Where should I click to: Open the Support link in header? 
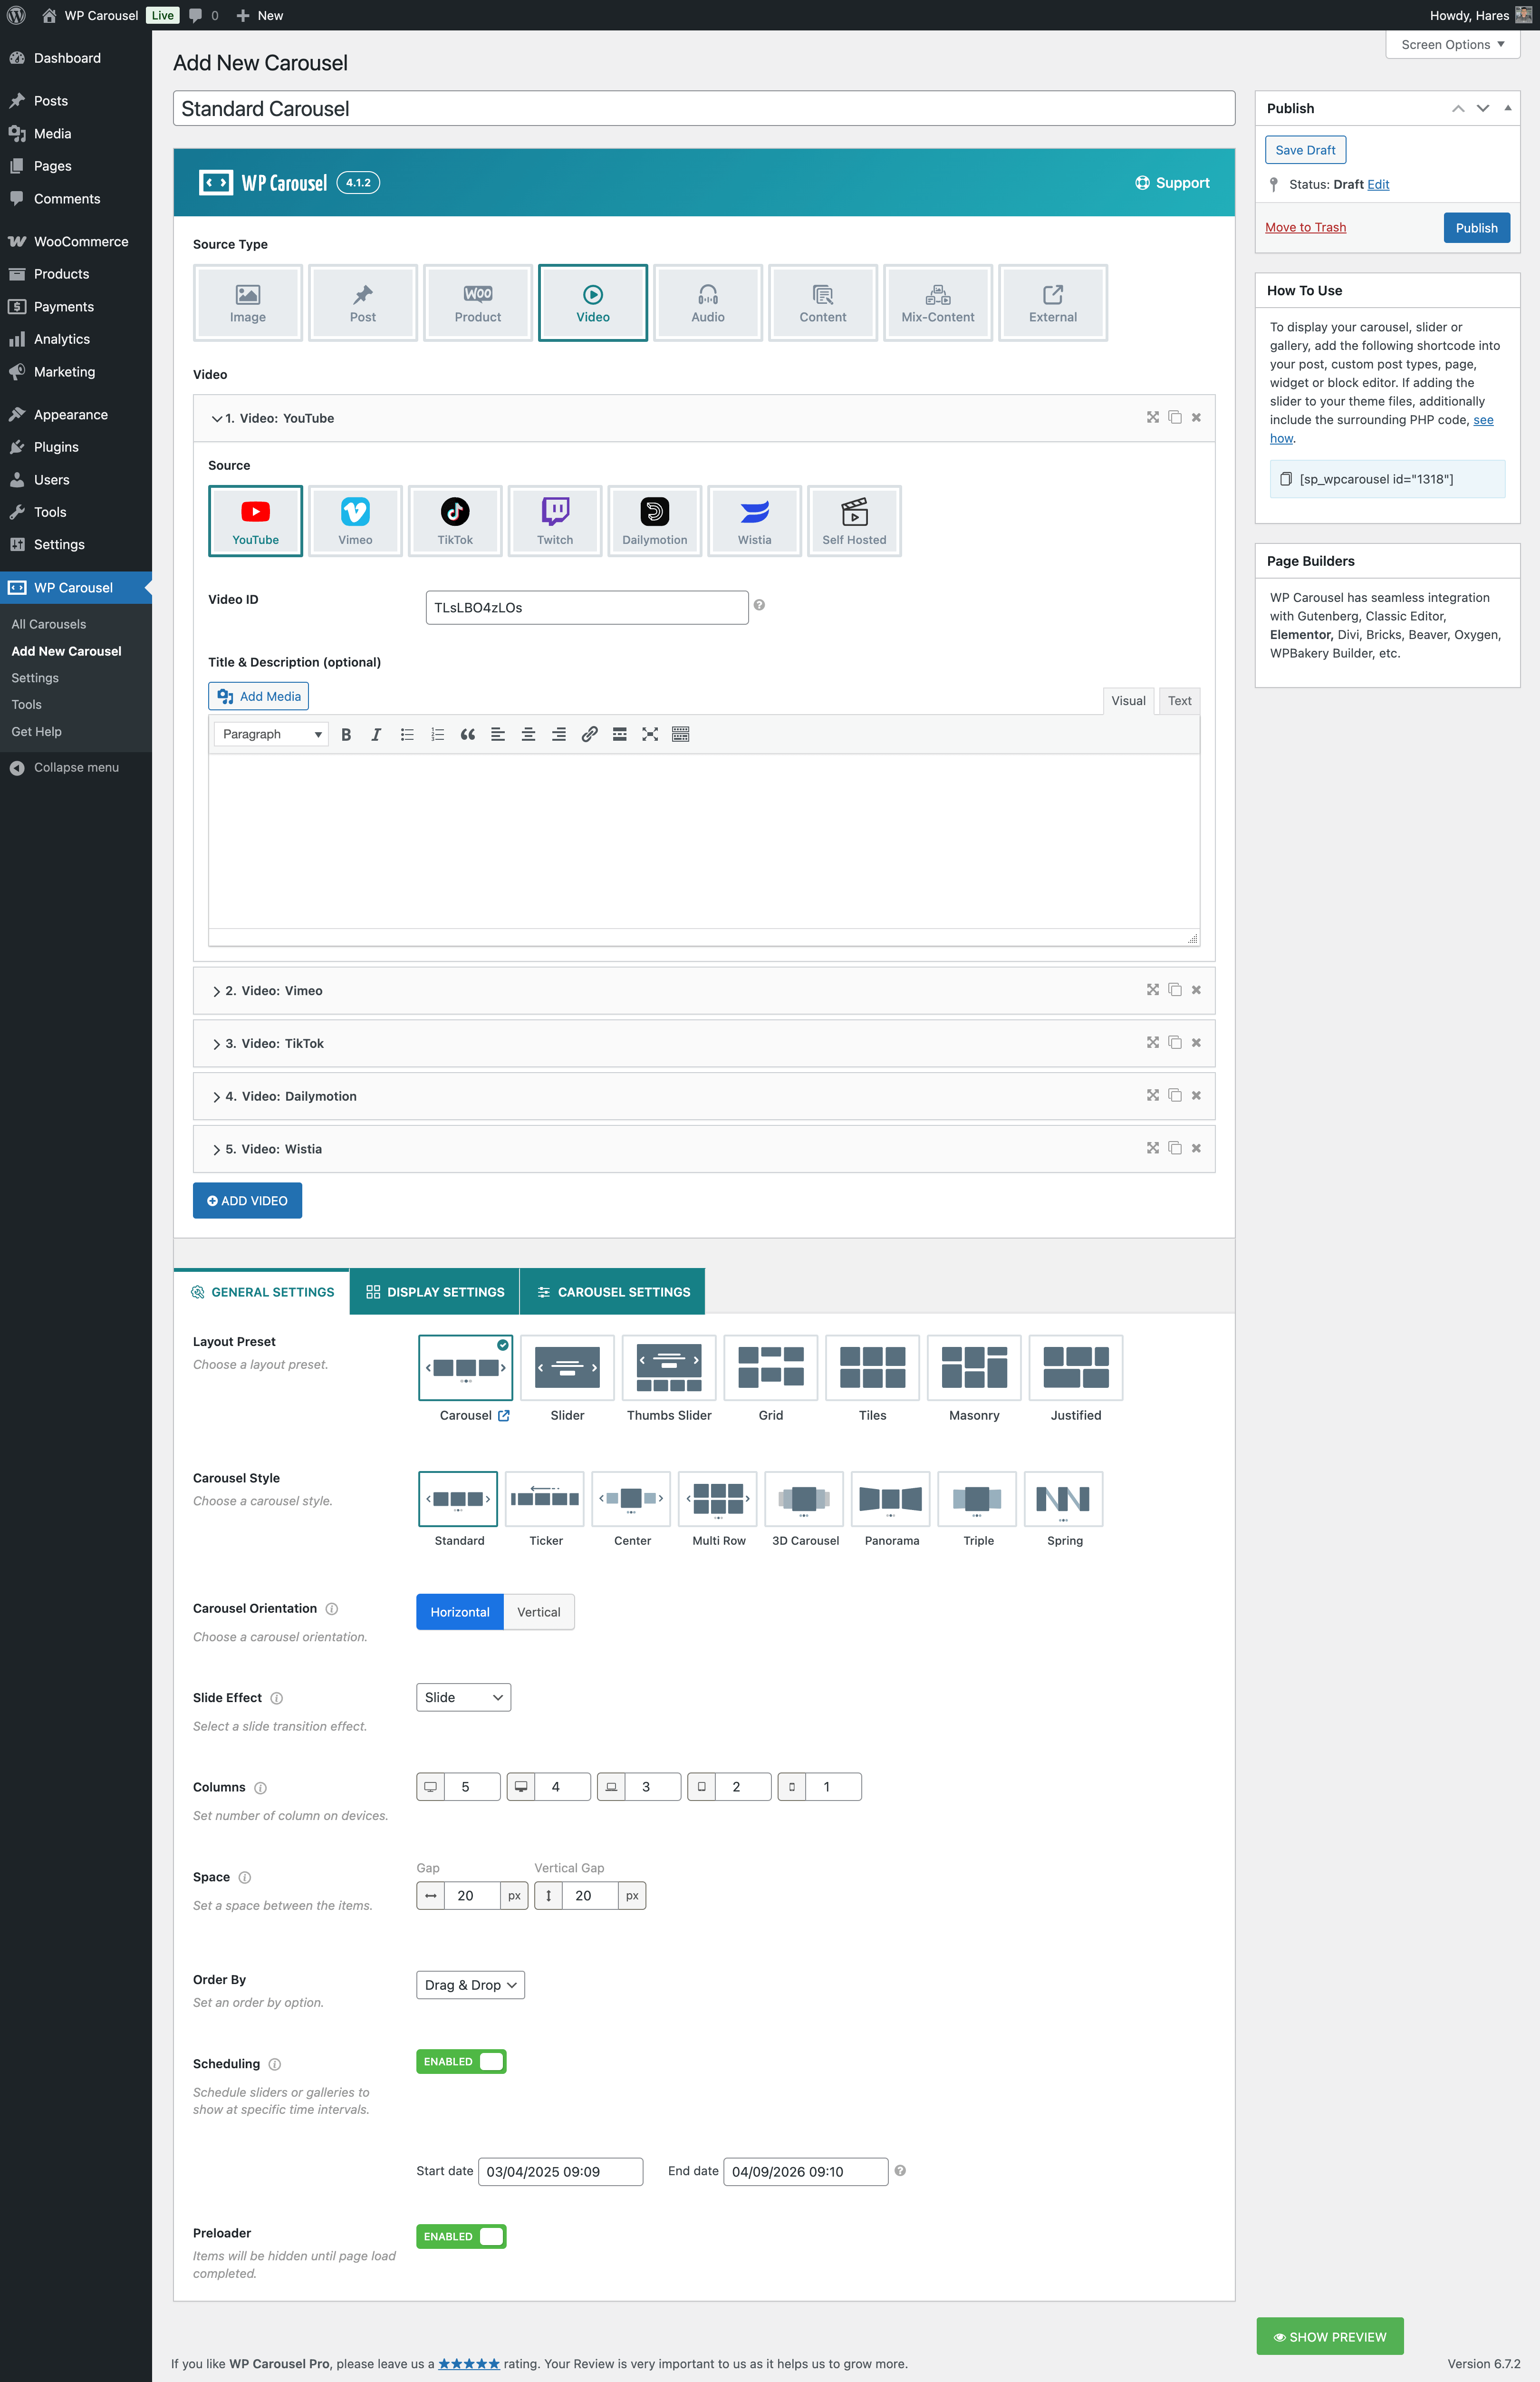pos(1172,183)
